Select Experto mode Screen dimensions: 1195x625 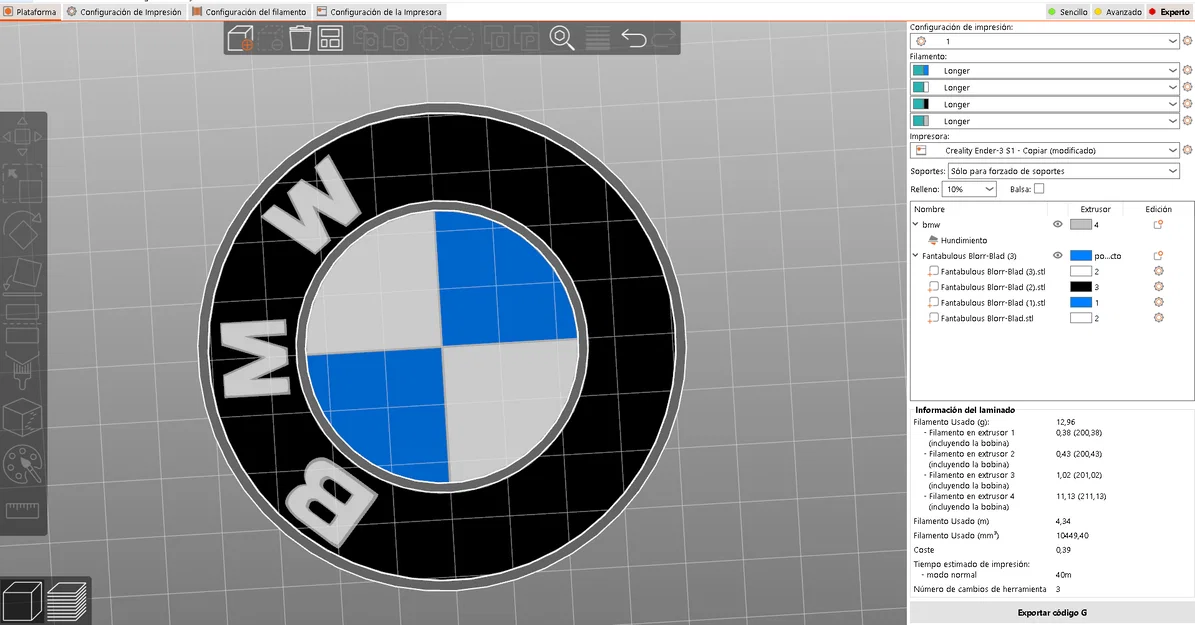point(1169,11)
